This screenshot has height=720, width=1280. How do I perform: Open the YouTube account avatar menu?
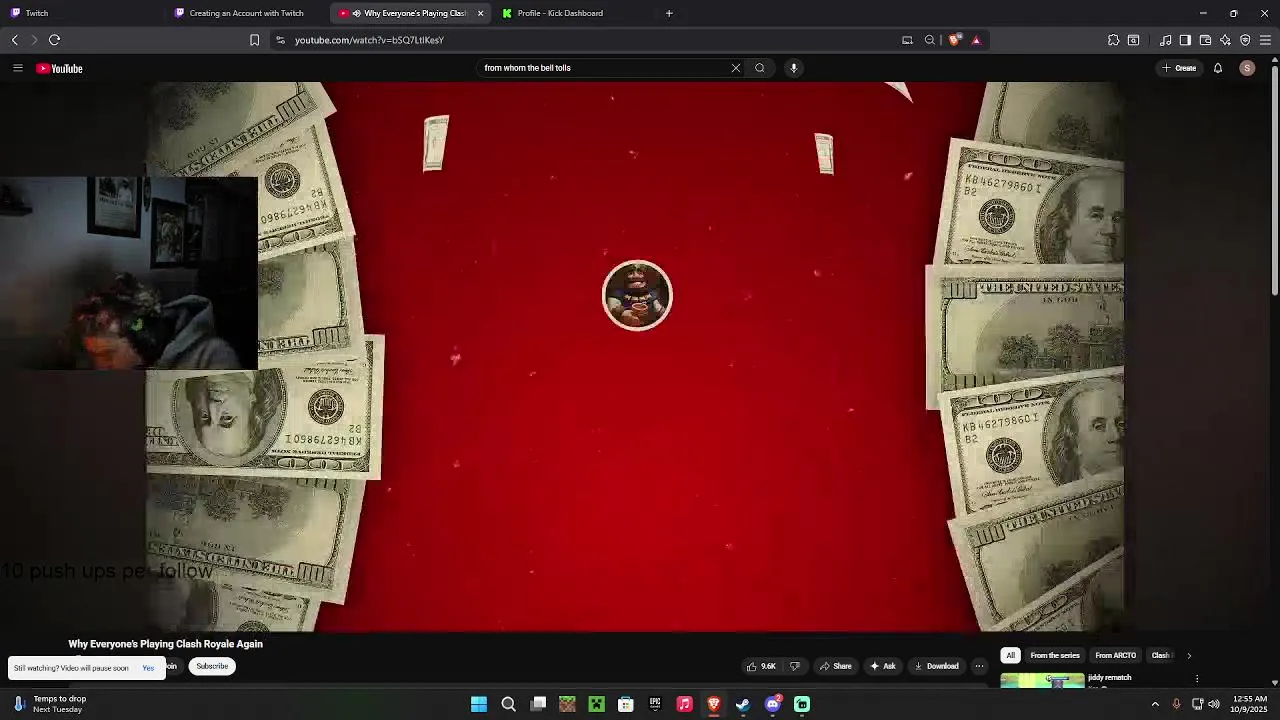(x=1247, y=68)
